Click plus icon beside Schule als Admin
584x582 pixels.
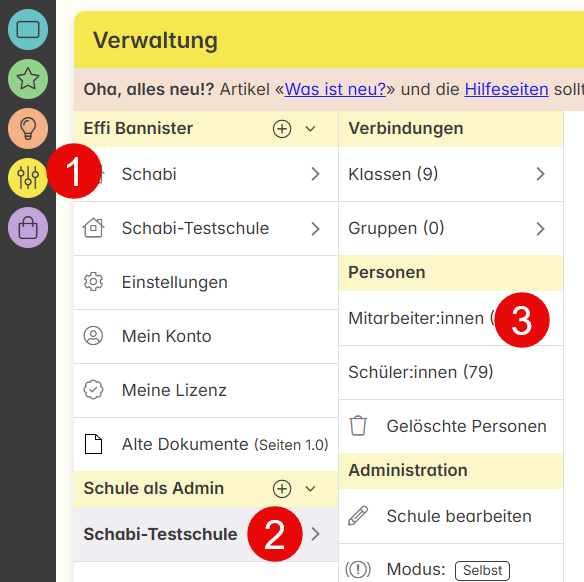[x=282, y=489]
